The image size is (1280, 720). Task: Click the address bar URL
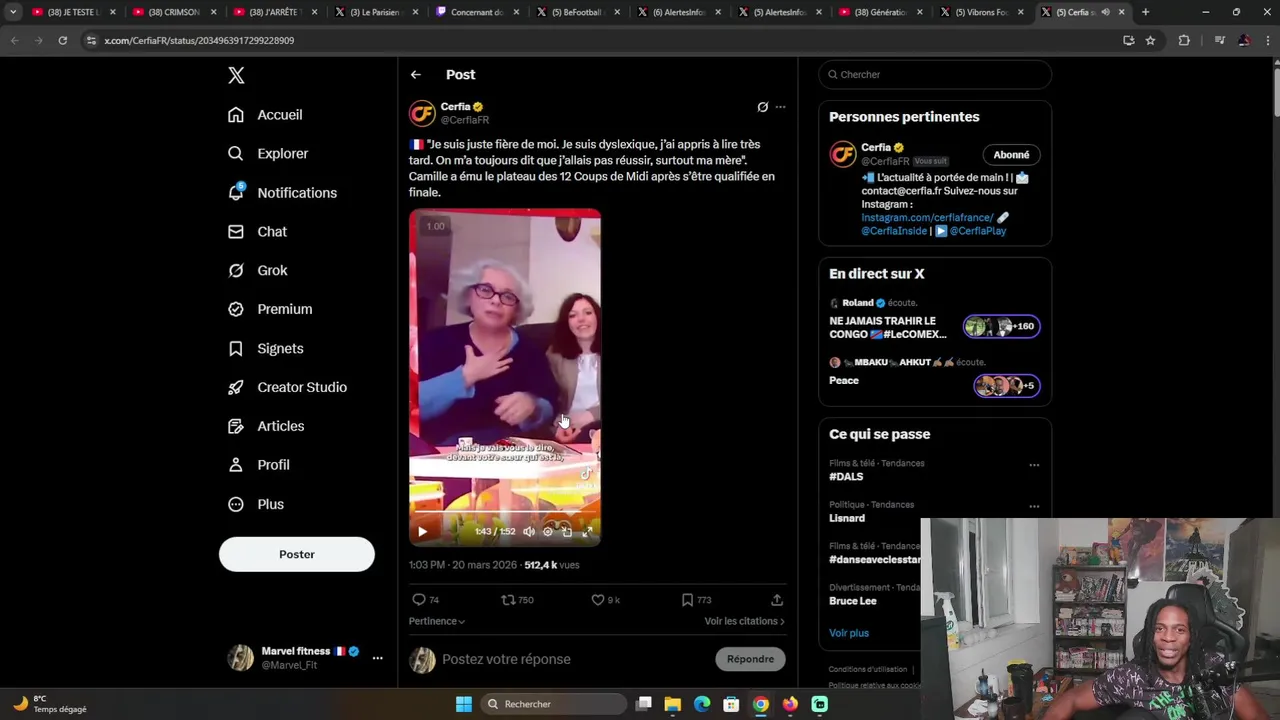point(199,40)
